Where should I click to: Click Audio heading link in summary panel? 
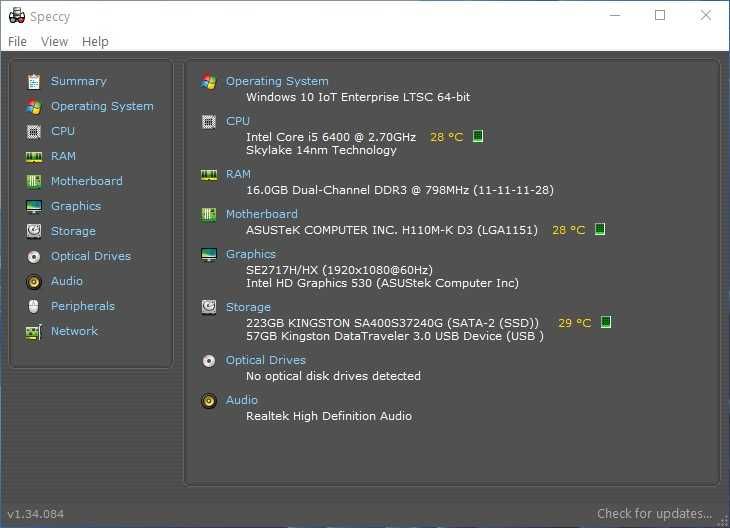click(x=242, y=400)
